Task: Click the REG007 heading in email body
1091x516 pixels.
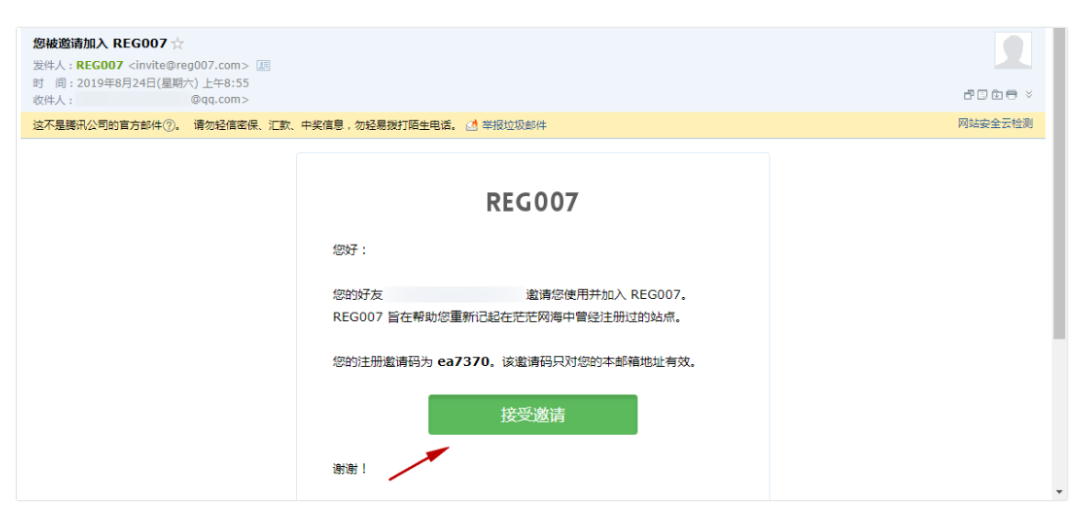Action: (x=532, y=202)
